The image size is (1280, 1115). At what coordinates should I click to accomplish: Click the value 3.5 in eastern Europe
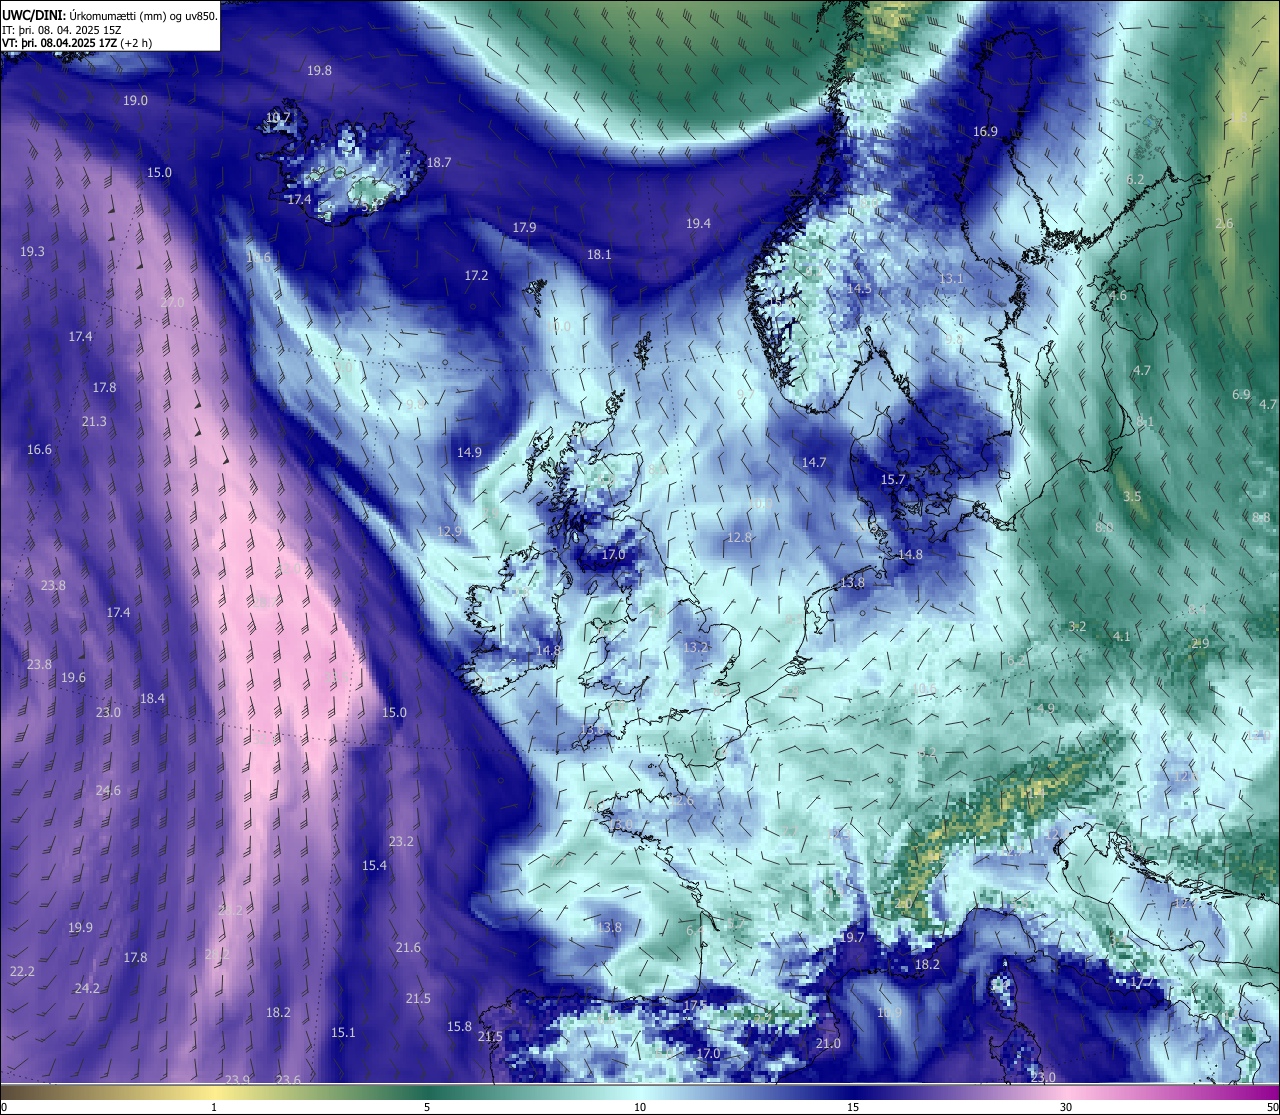tap(1132, 496)
